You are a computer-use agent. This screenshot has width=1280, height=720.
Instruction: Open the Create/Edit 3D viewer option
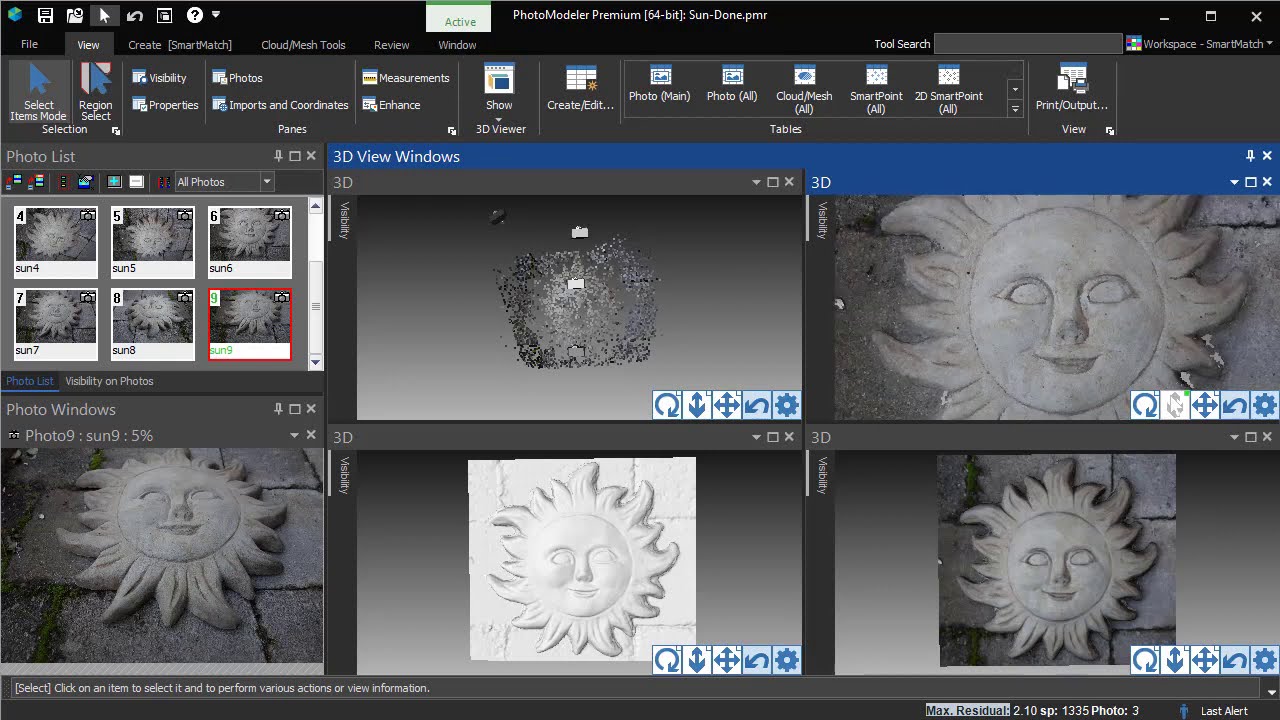(x=580, y=89)
